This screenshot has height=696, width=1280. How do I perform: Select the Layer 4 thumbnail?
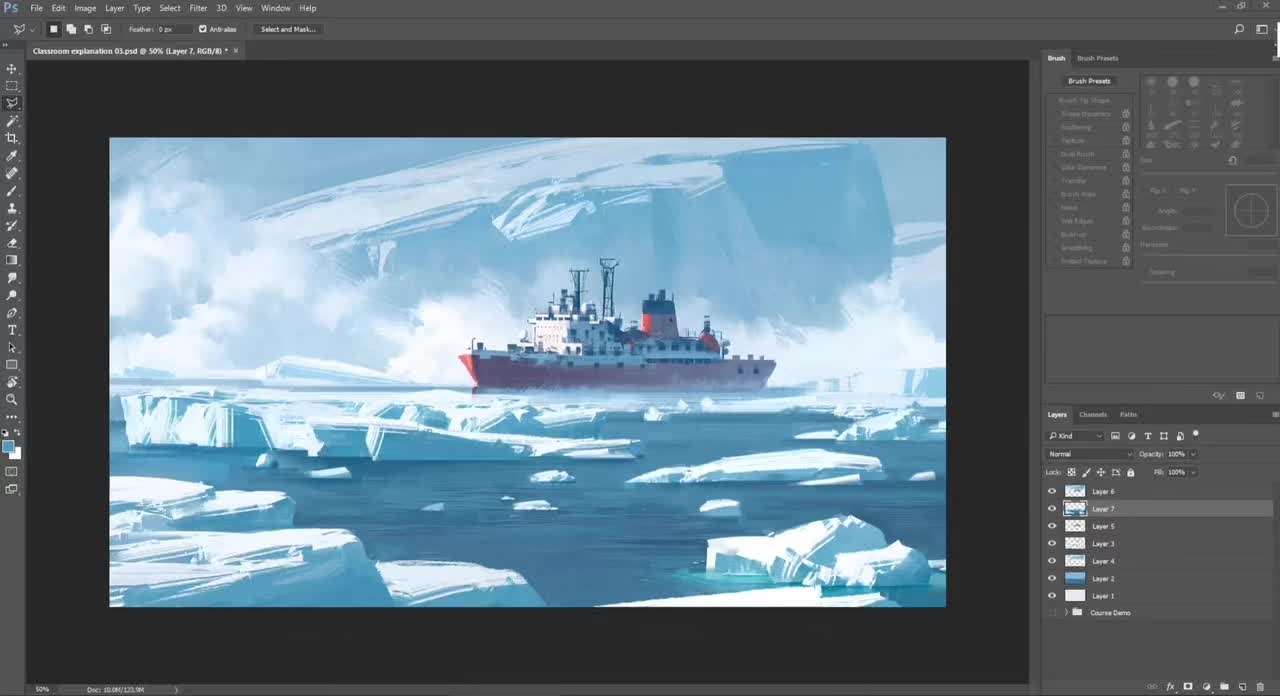tap(1075, 561)
